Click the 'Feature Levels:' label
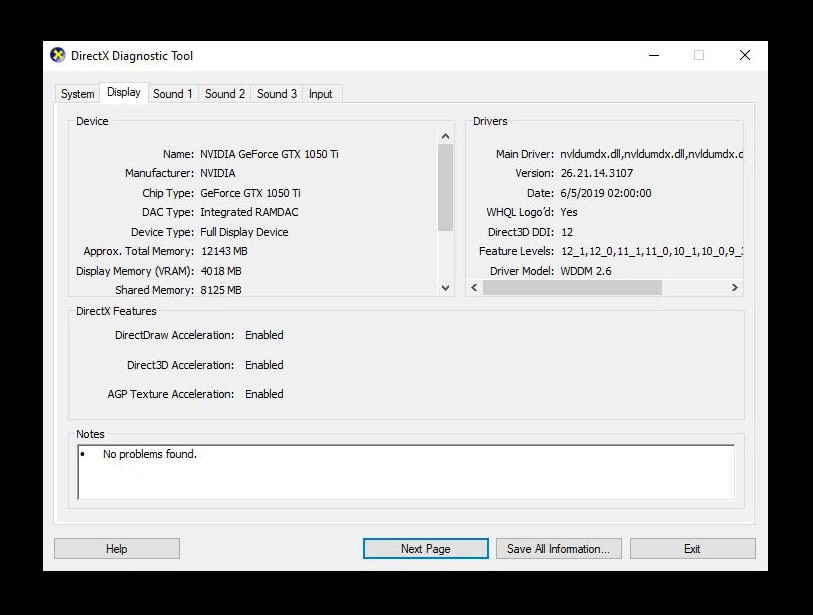The image size is (813, 615). [x=516, y=251]
